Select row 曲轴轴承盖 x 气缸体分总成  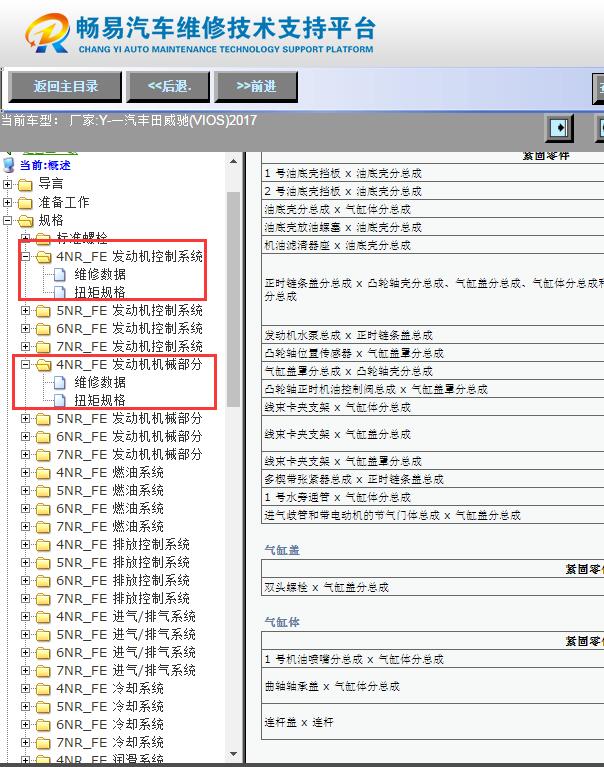pos(432,686)
